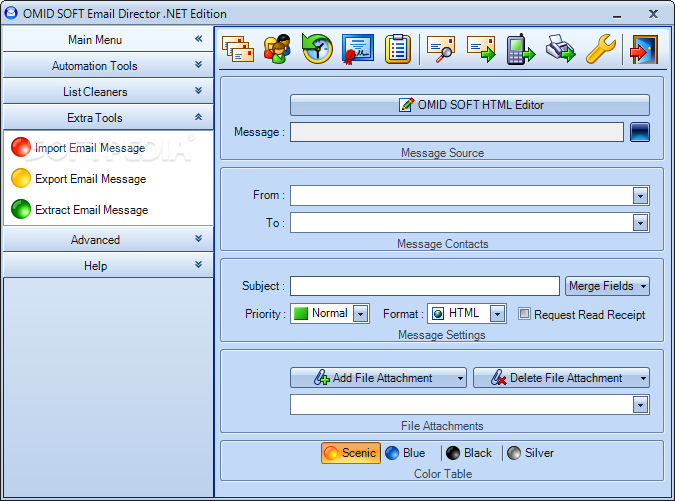The height and width of the screenshot is (501, 675).
Task: Select the Blue color theme
Action: pos(405,453)
